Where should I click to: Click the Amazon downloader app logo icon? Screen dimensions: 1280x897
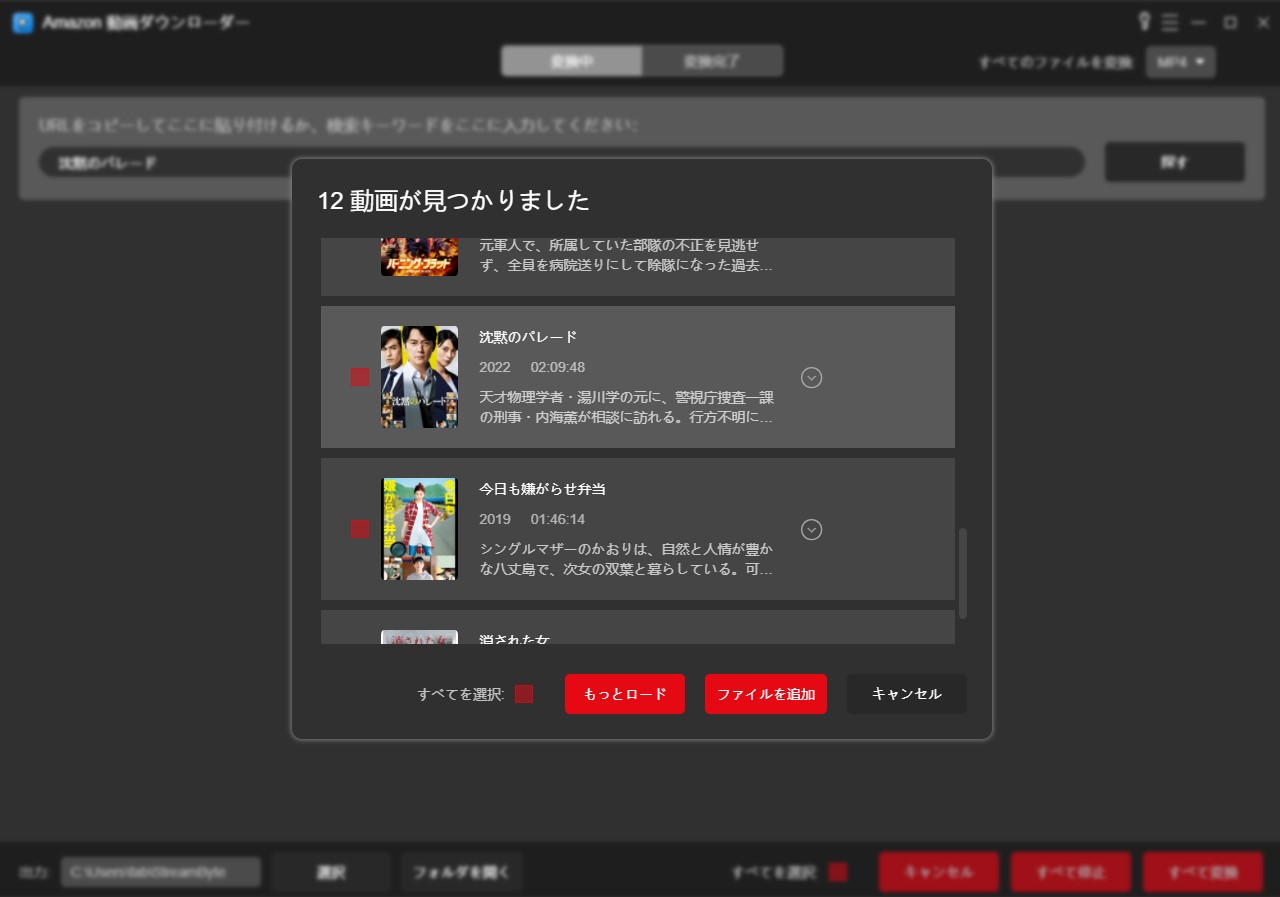point(22,22)
